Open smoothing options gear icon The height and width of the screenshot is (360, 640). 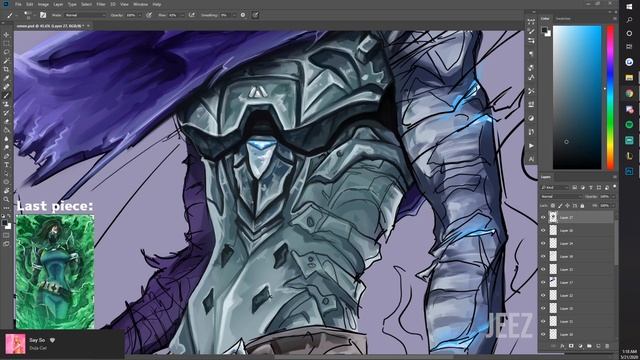click(243, 15)
